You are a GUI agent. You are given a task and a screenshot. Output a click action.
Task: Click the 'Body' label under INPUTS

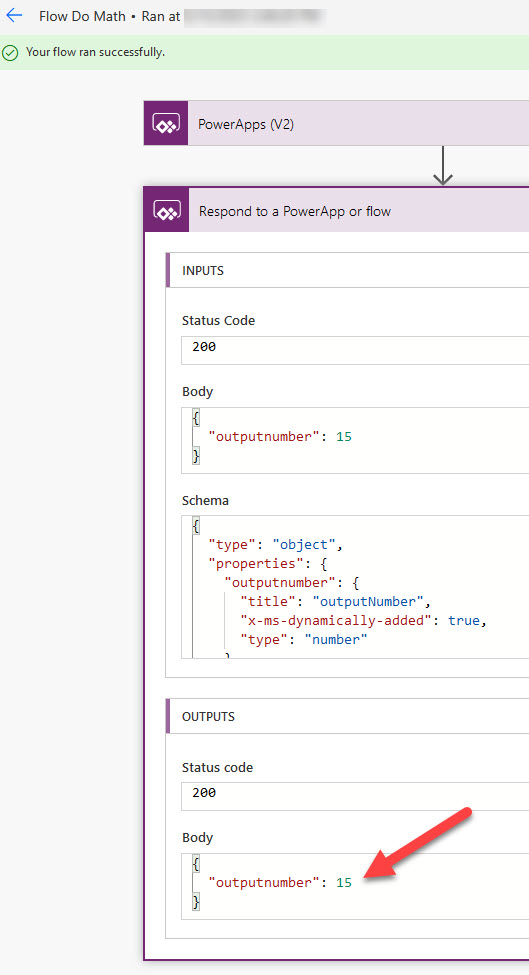pos(197,392)
